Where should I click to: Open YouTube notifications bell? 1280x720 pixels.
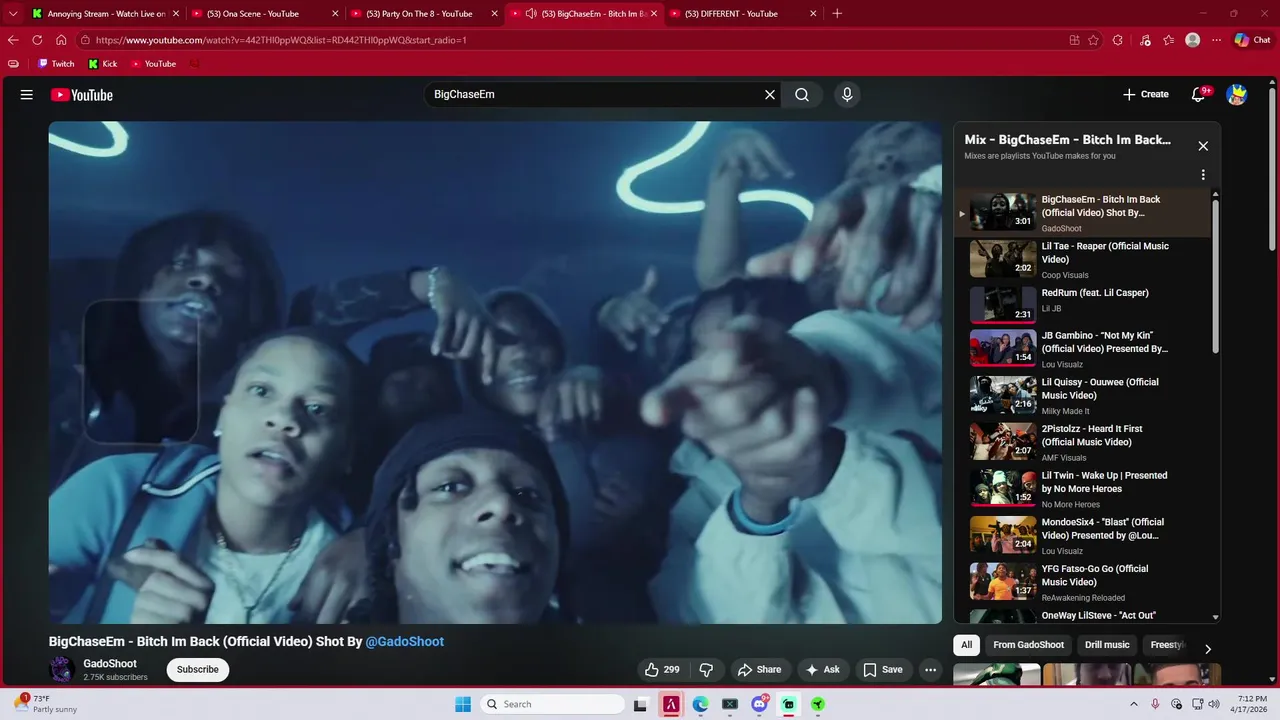click(1198, 95)
